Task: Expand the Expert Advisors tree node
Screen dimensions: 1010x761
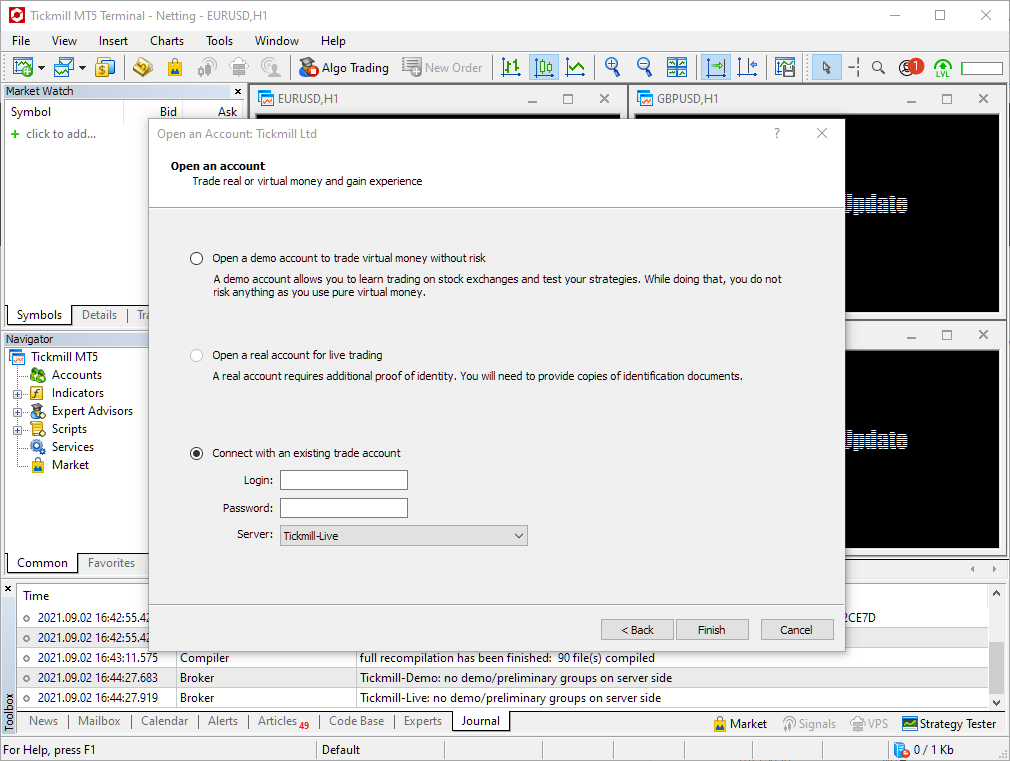Action: click(17, 412)
